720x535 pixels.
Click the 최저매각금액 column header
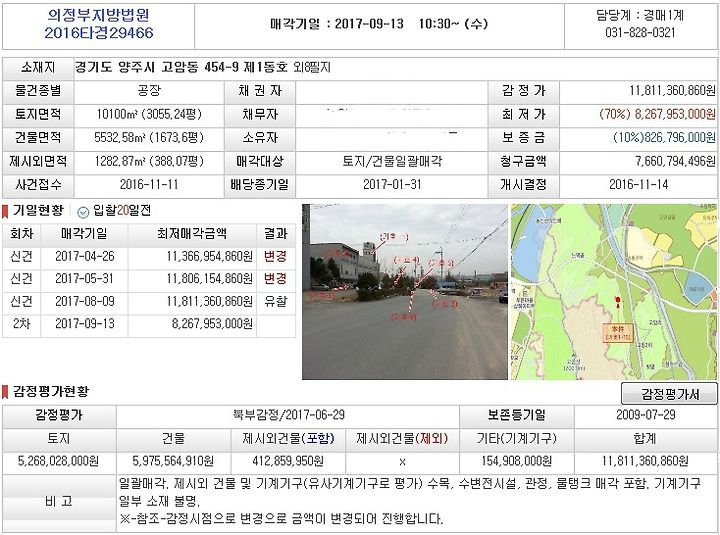point(192,234)
